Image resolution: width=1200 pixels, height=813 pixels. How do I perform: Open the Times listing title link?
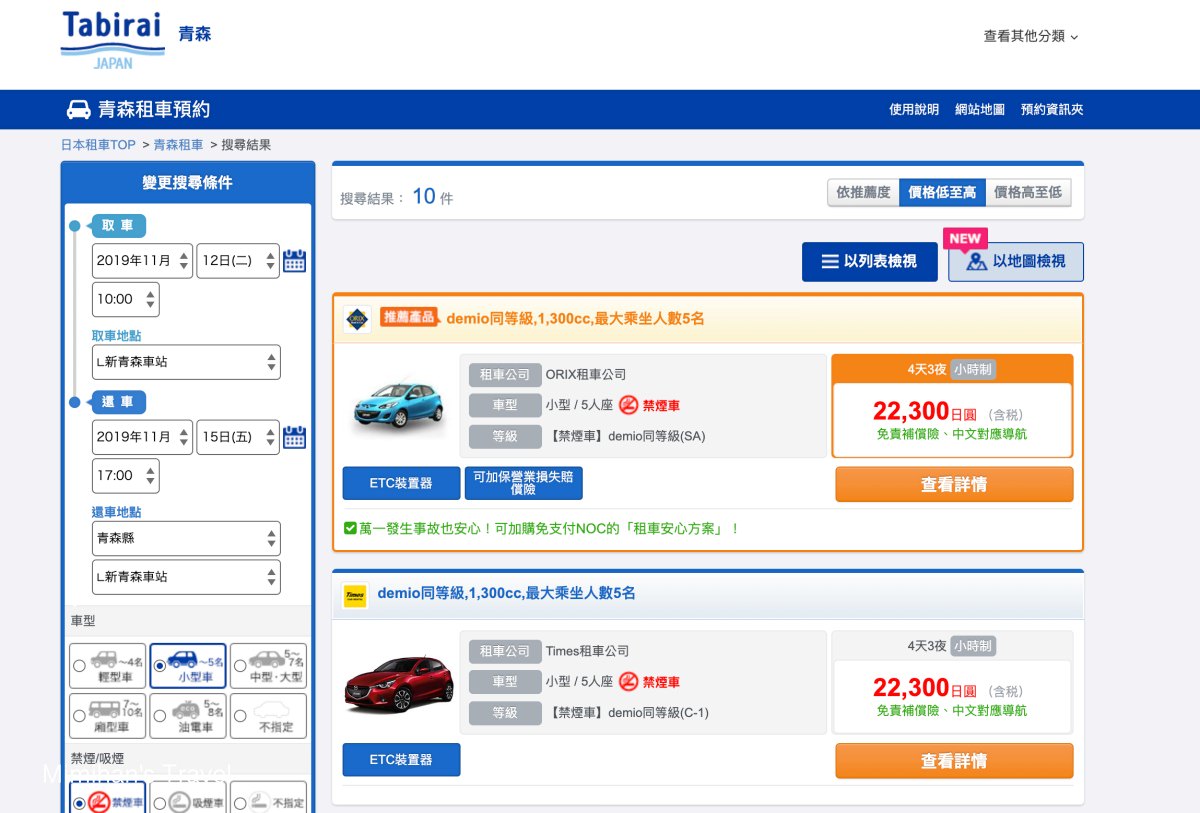[x=506, y=593]
